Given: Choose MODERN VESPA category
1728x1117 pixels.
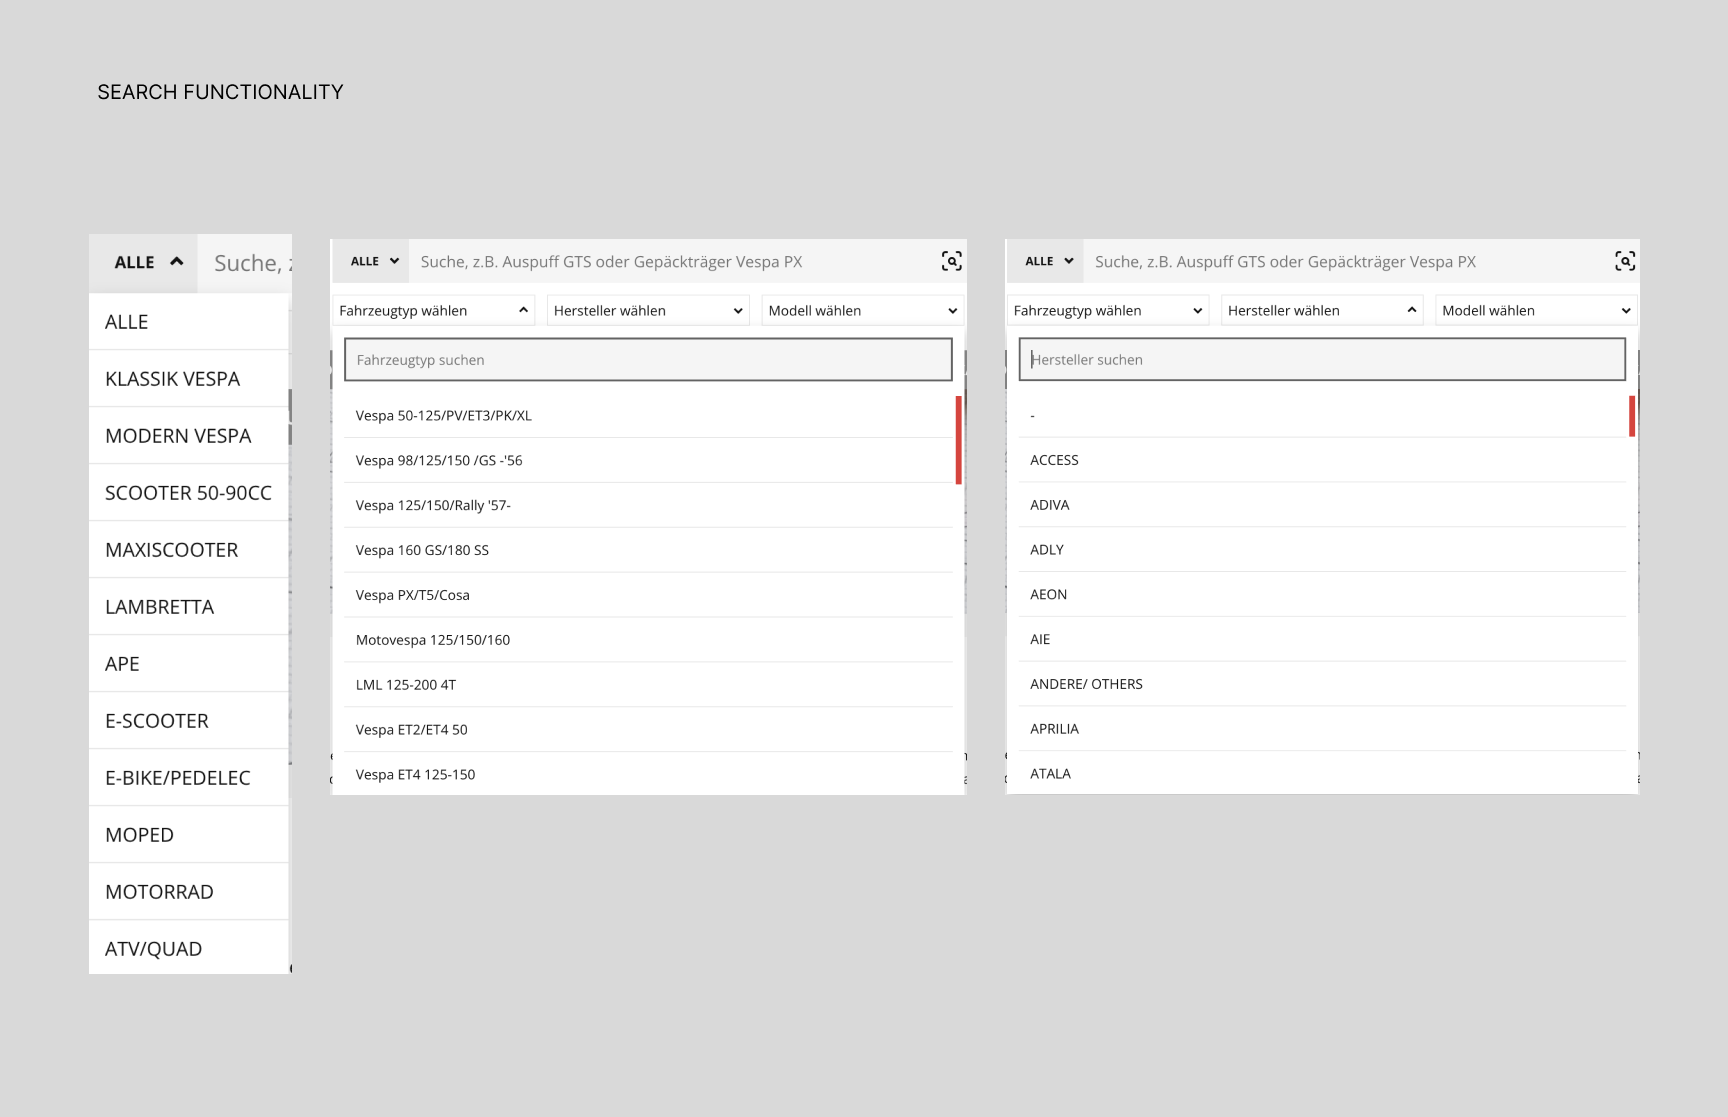Looking at the screenshot, I should (x=178, y=436).
